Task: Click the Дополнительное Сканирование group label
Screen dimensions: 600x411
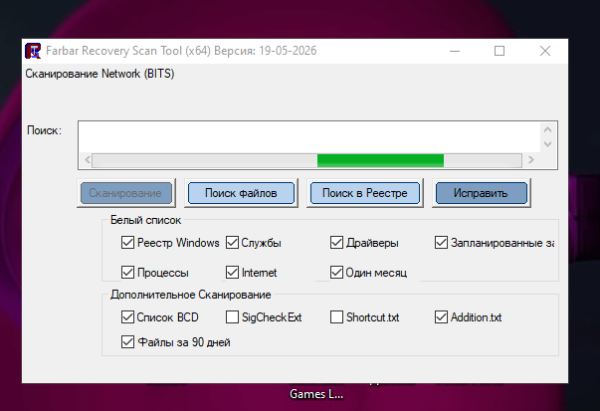Action: 191,295
